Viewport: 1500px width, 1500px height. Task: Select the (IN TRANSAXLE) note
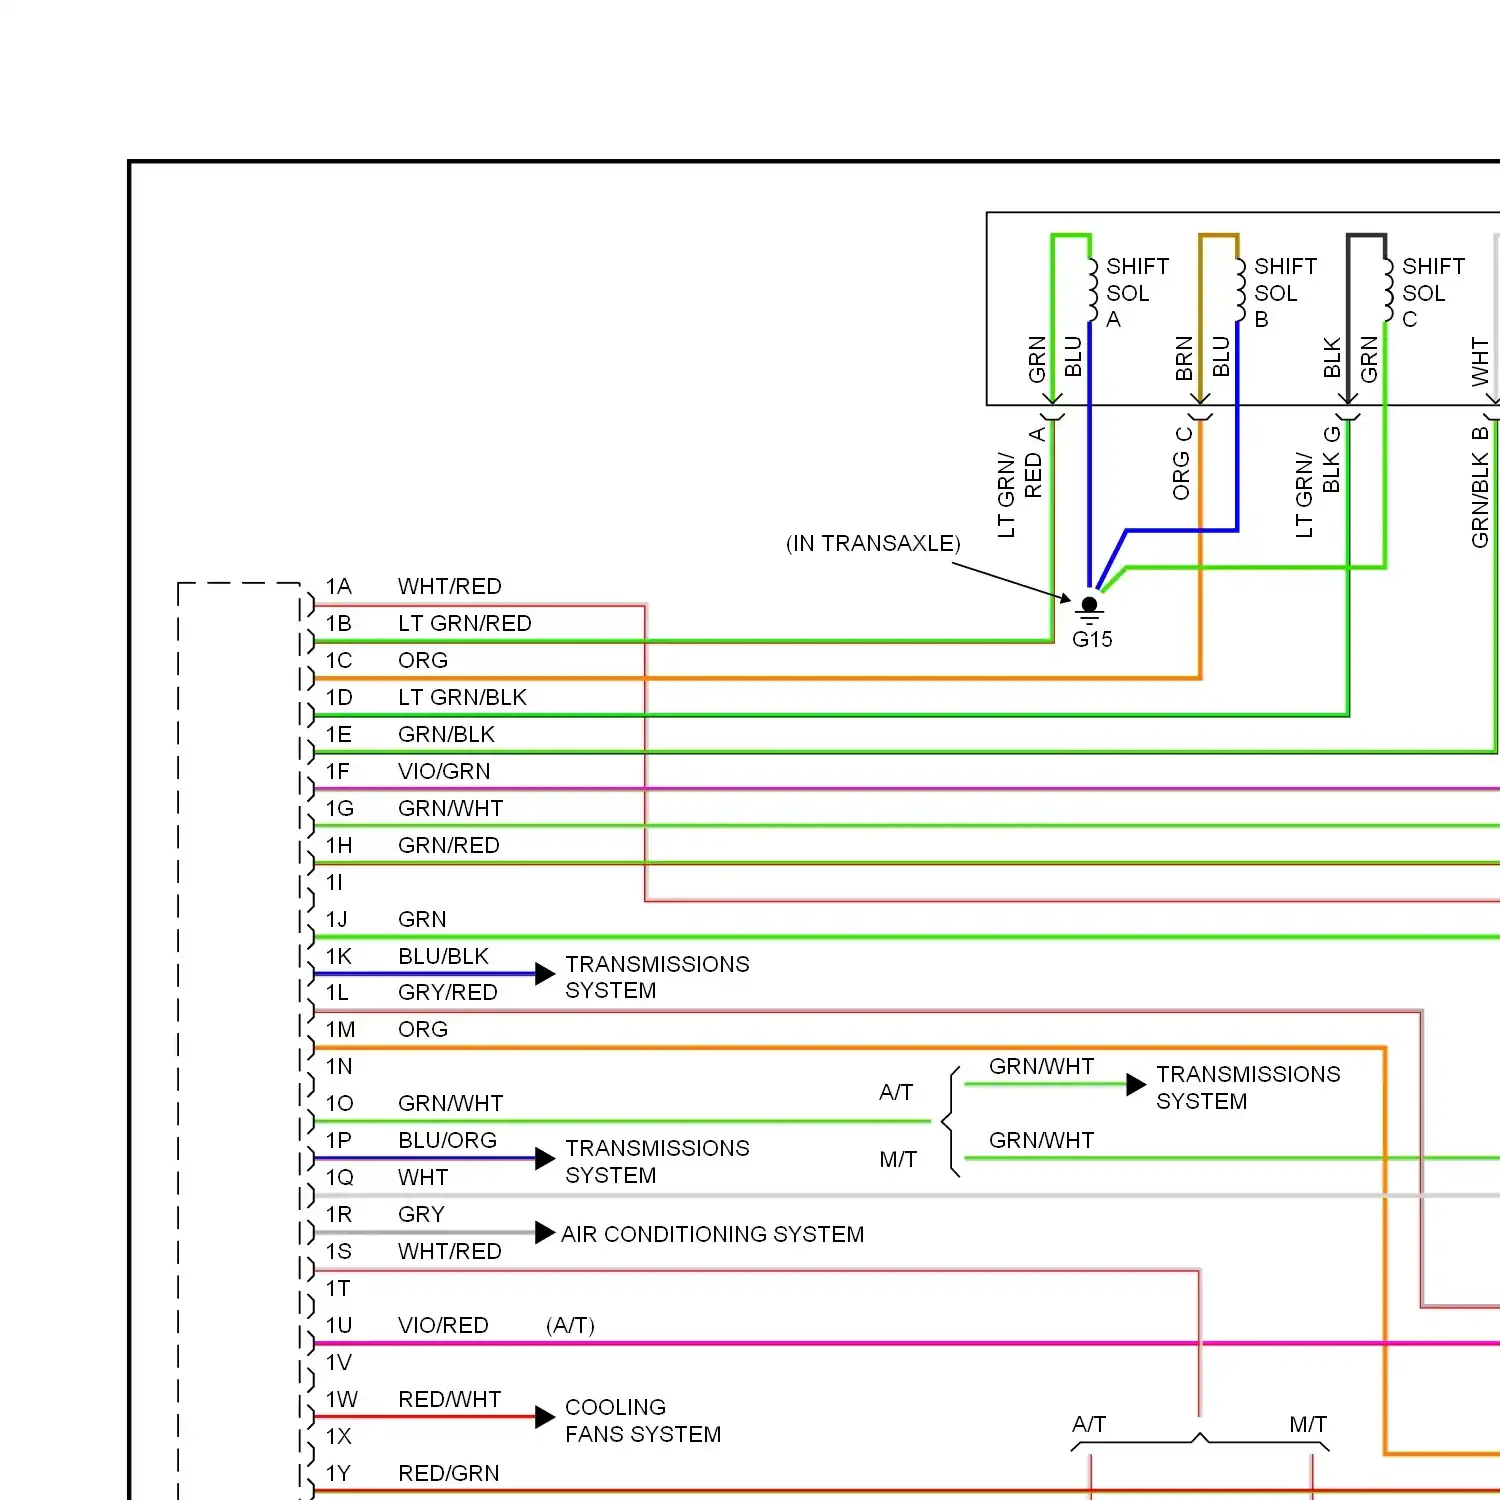873,543
